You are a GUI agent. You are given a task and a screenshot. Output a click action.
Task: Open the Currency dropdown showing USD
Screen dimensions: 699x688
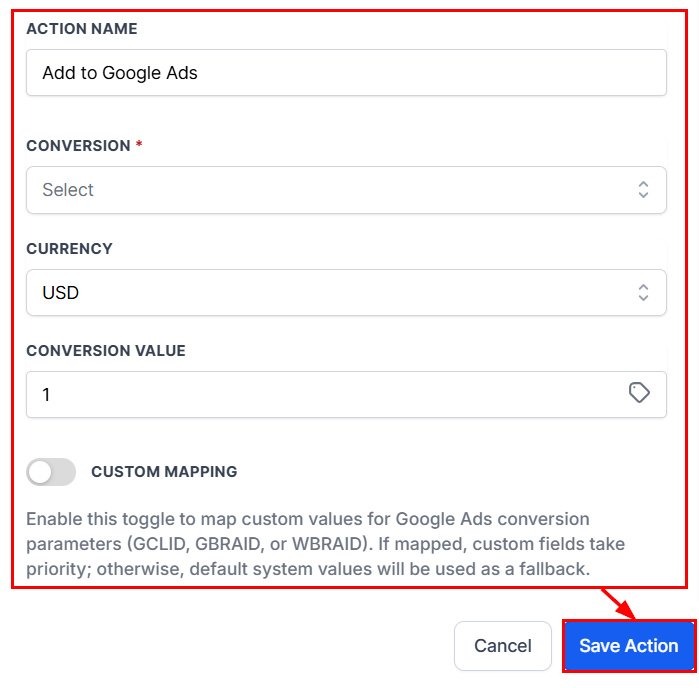[346, 293]
